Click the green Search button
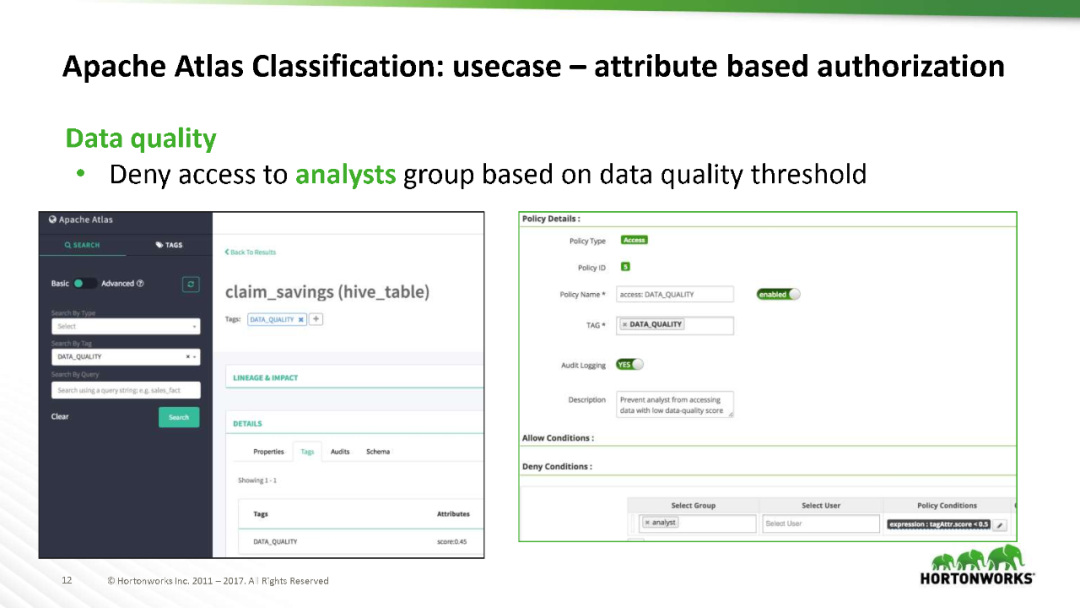This screenshot has width=1080, height=608. 179,417
